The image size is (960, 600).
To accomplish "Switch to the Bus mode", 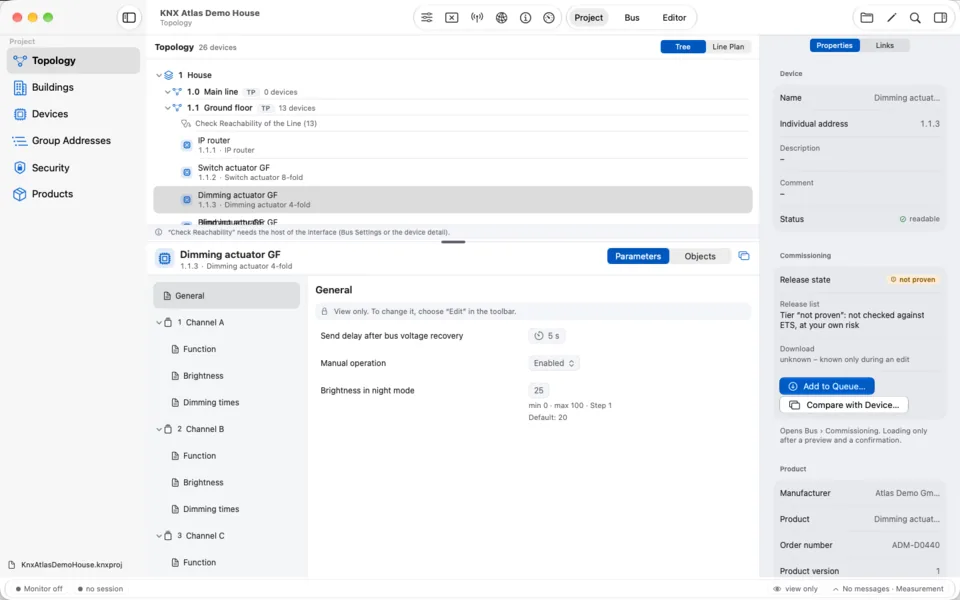I will (632, 18).
